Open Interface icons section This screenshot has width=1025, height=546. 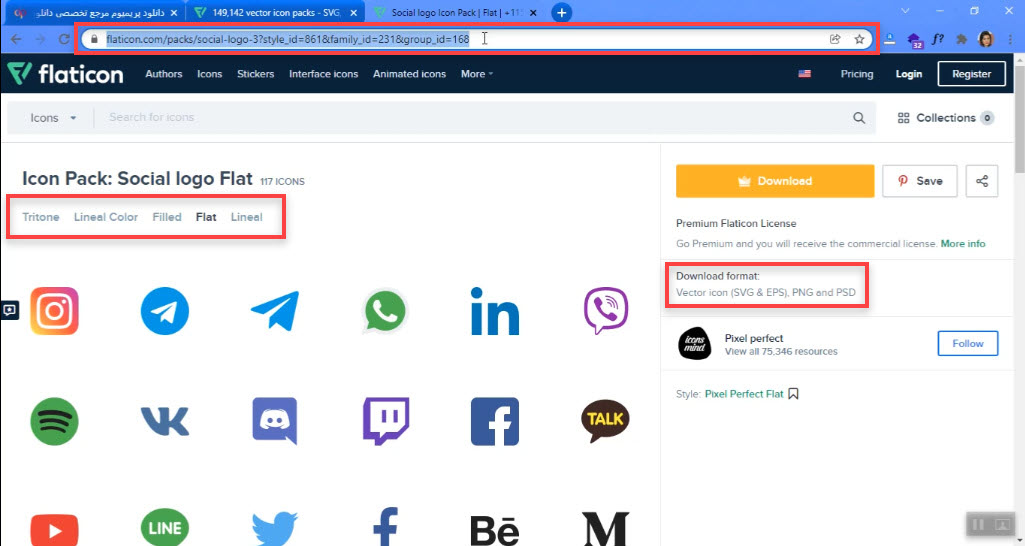point(324,74)
